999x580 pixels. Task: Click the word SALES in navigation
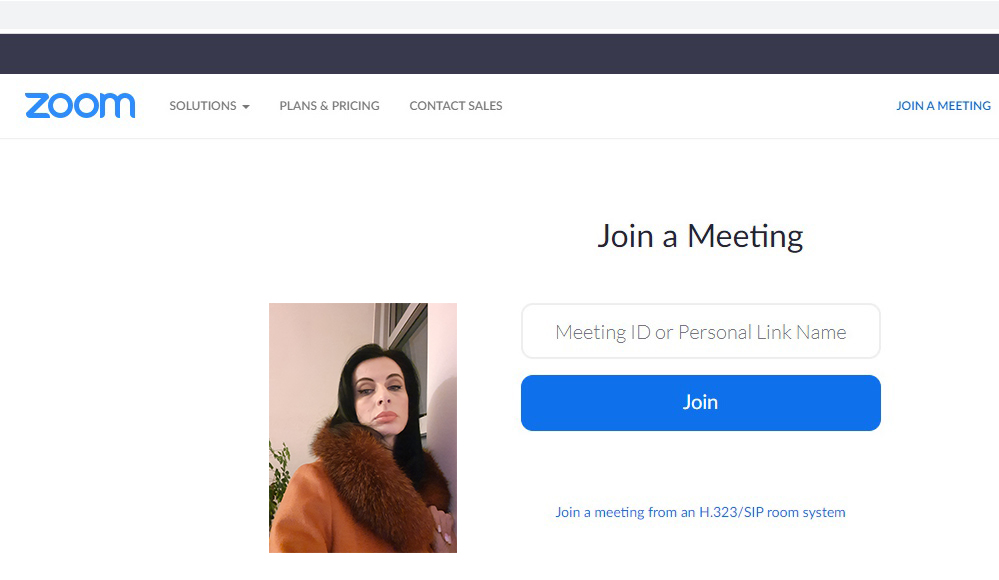point(485,106)
